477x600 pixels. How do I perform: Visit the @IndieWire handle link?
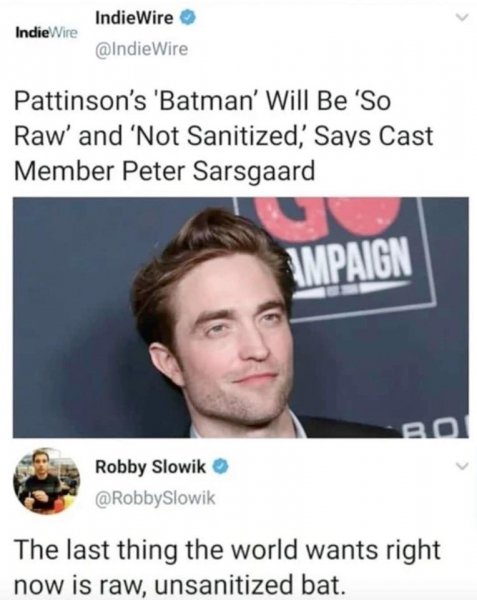(x=142, y=49)
